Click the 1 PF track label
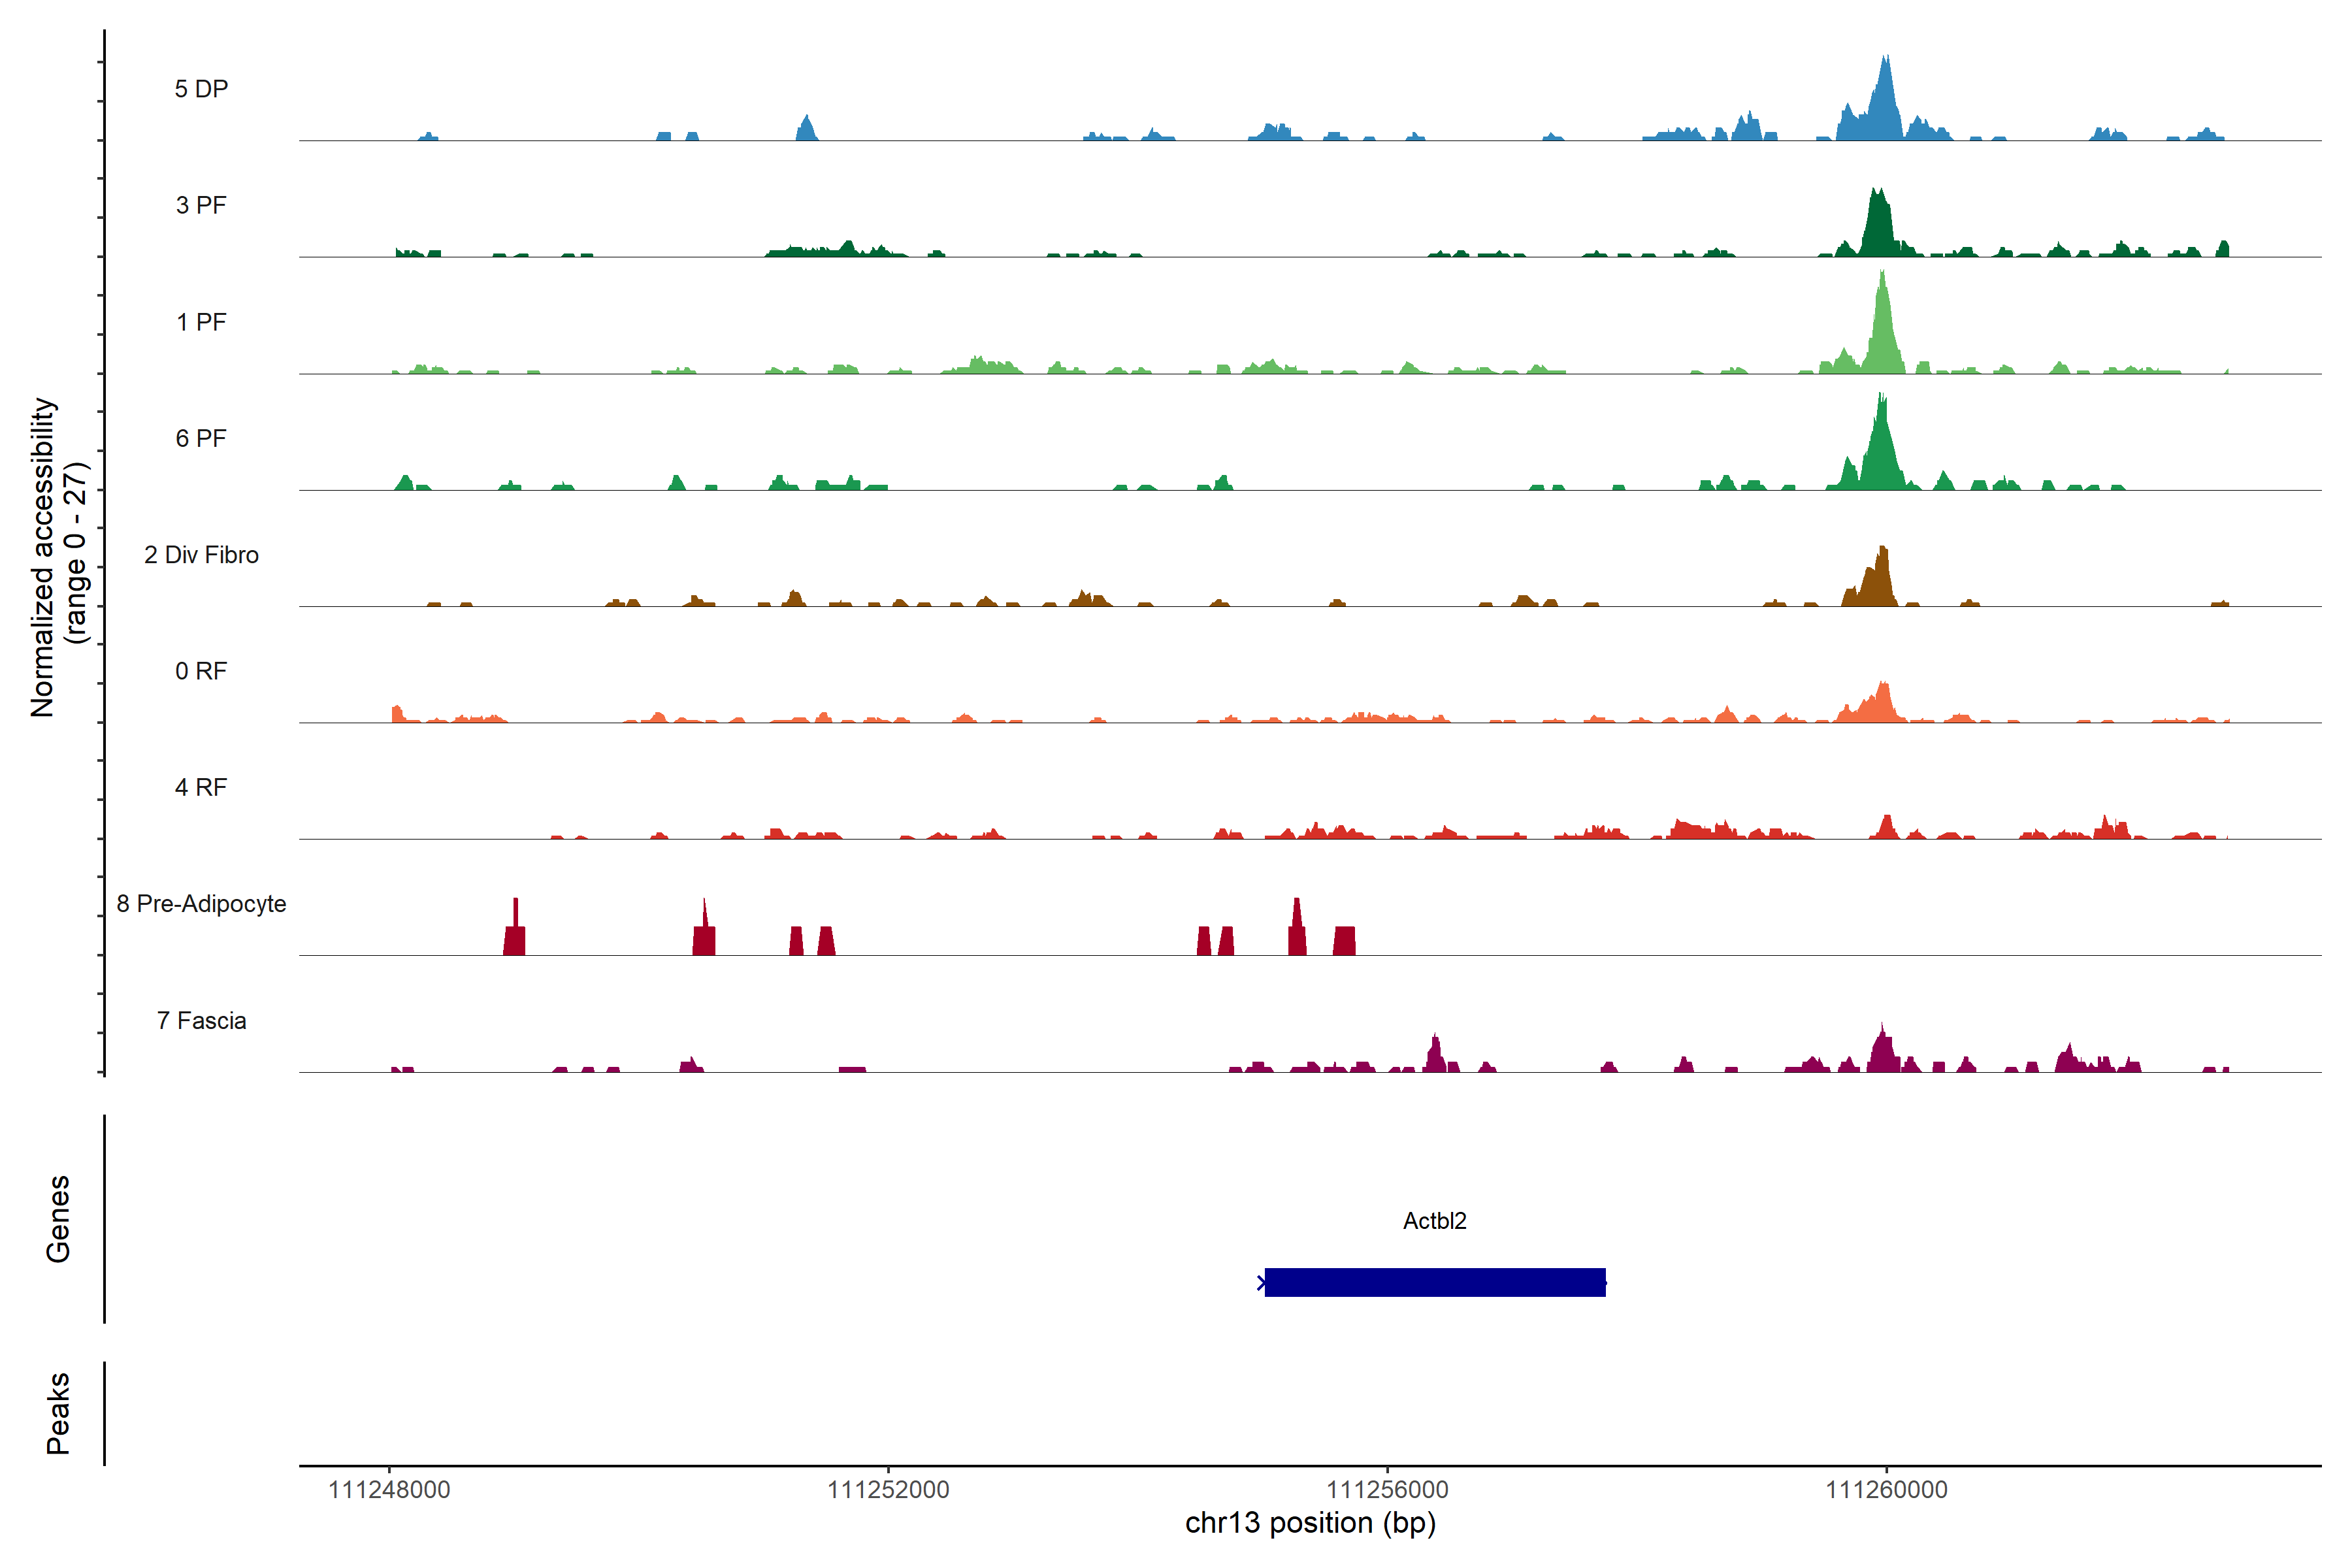This screenshot has width=2352, height=1568. [x=201, y=322]
